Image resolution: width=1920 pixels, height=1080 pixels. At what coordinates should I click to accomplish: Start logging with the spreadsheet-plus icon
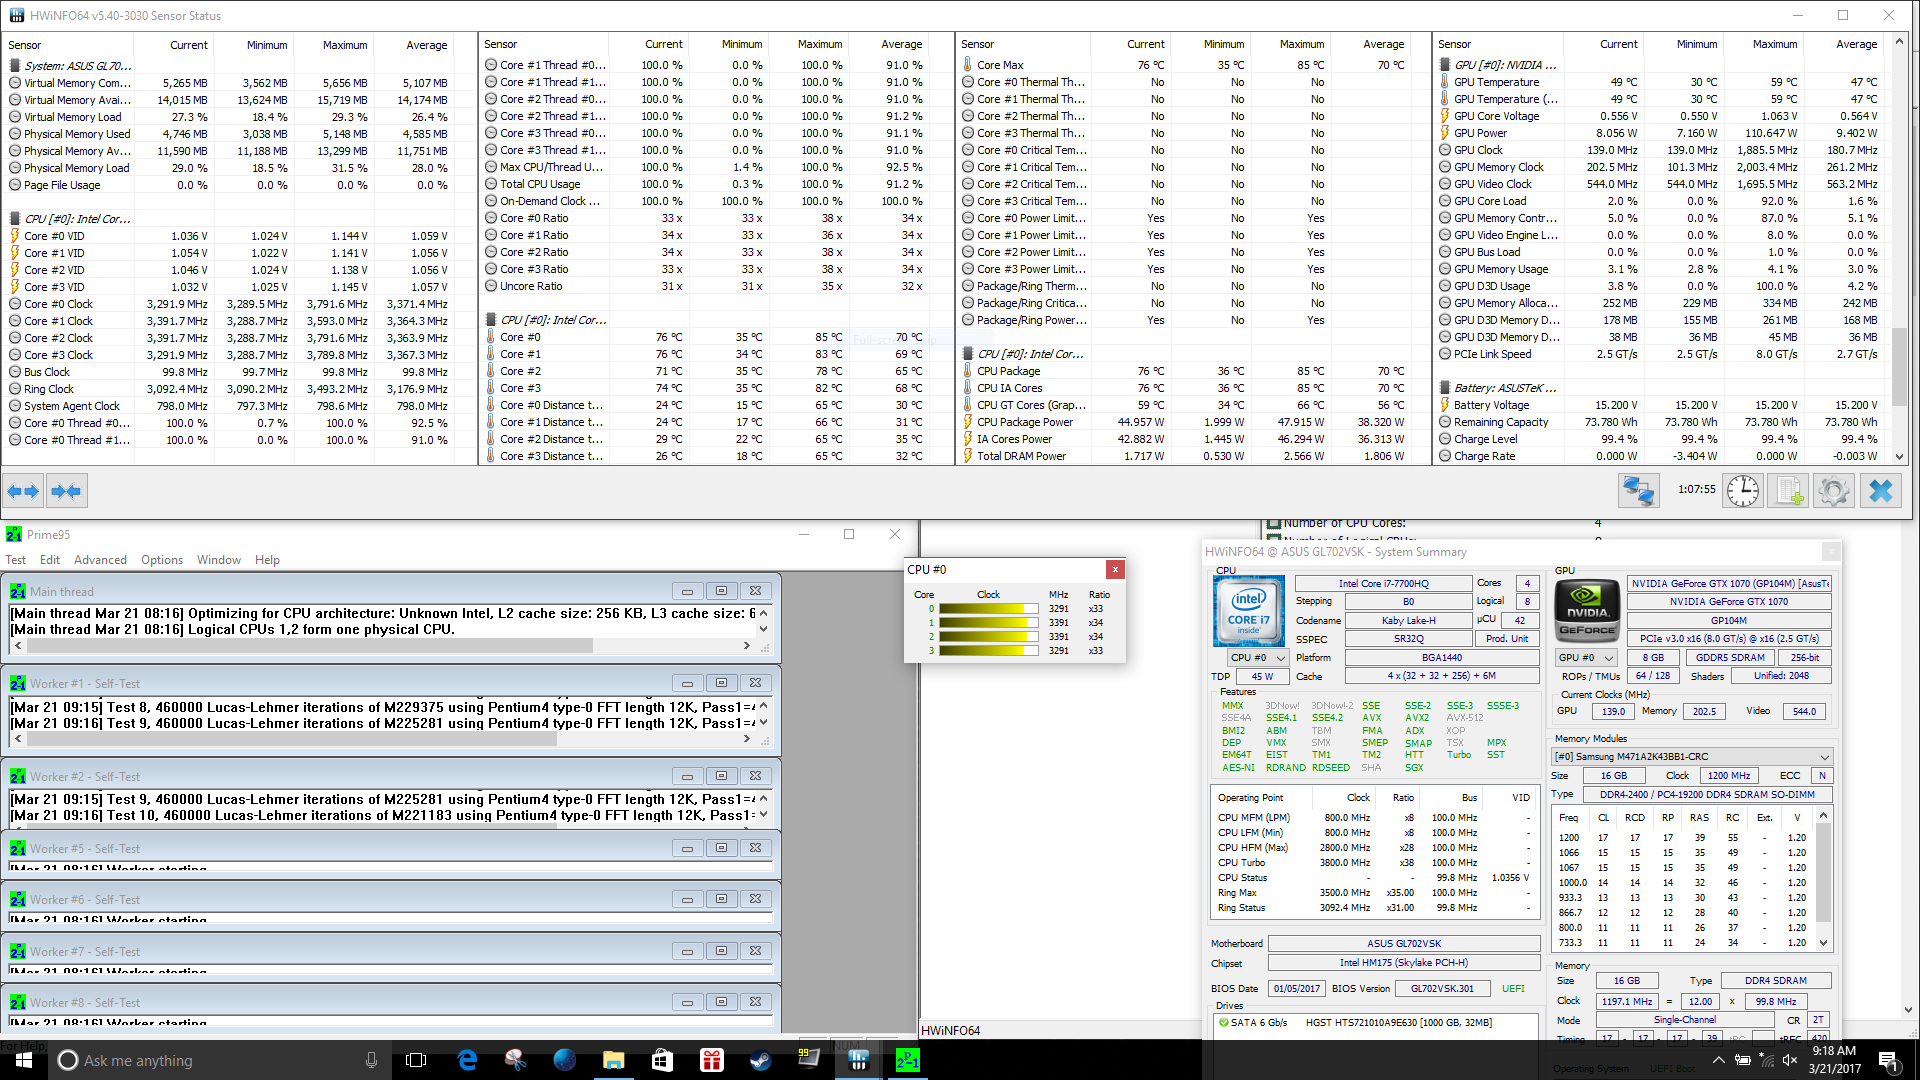[x=1788, y=491]
